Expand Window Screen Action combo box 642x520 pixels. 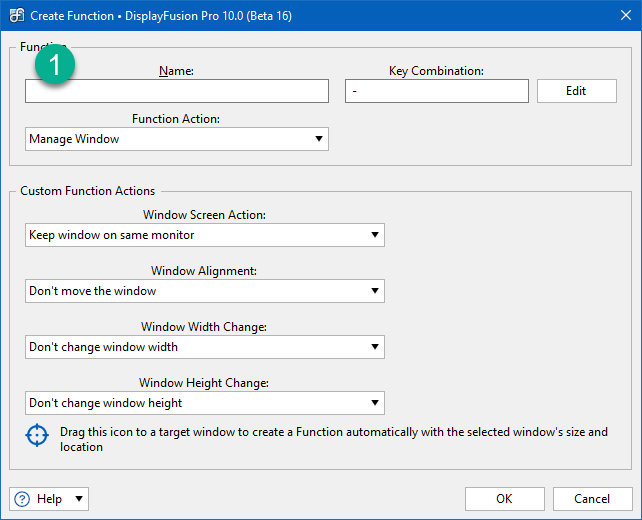tap(205, 235)
